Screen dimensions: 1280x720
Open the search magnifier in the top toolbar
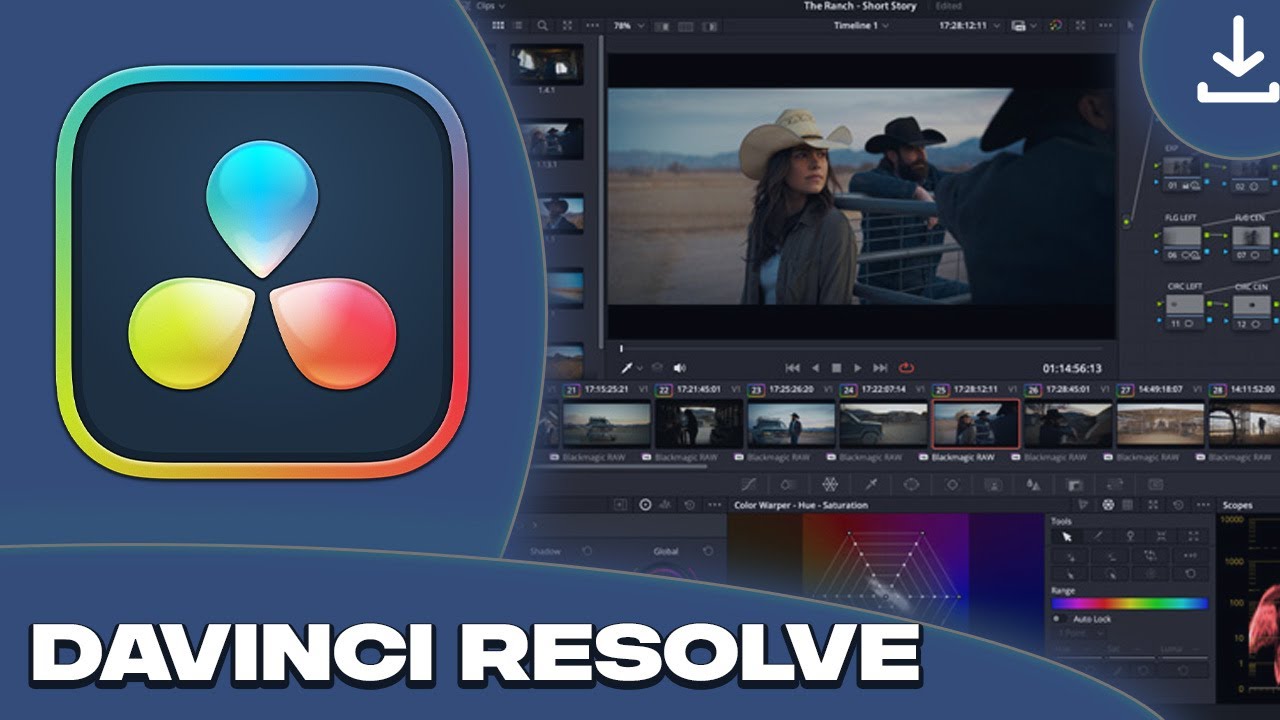click(x=542, y=26)
